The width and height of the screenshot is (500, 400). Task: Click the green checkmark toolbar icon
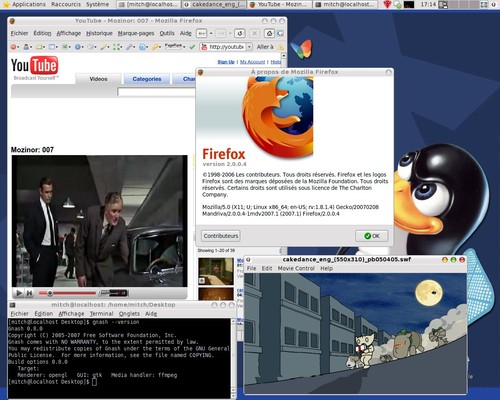pyautogui.click(x=192, y=47)
